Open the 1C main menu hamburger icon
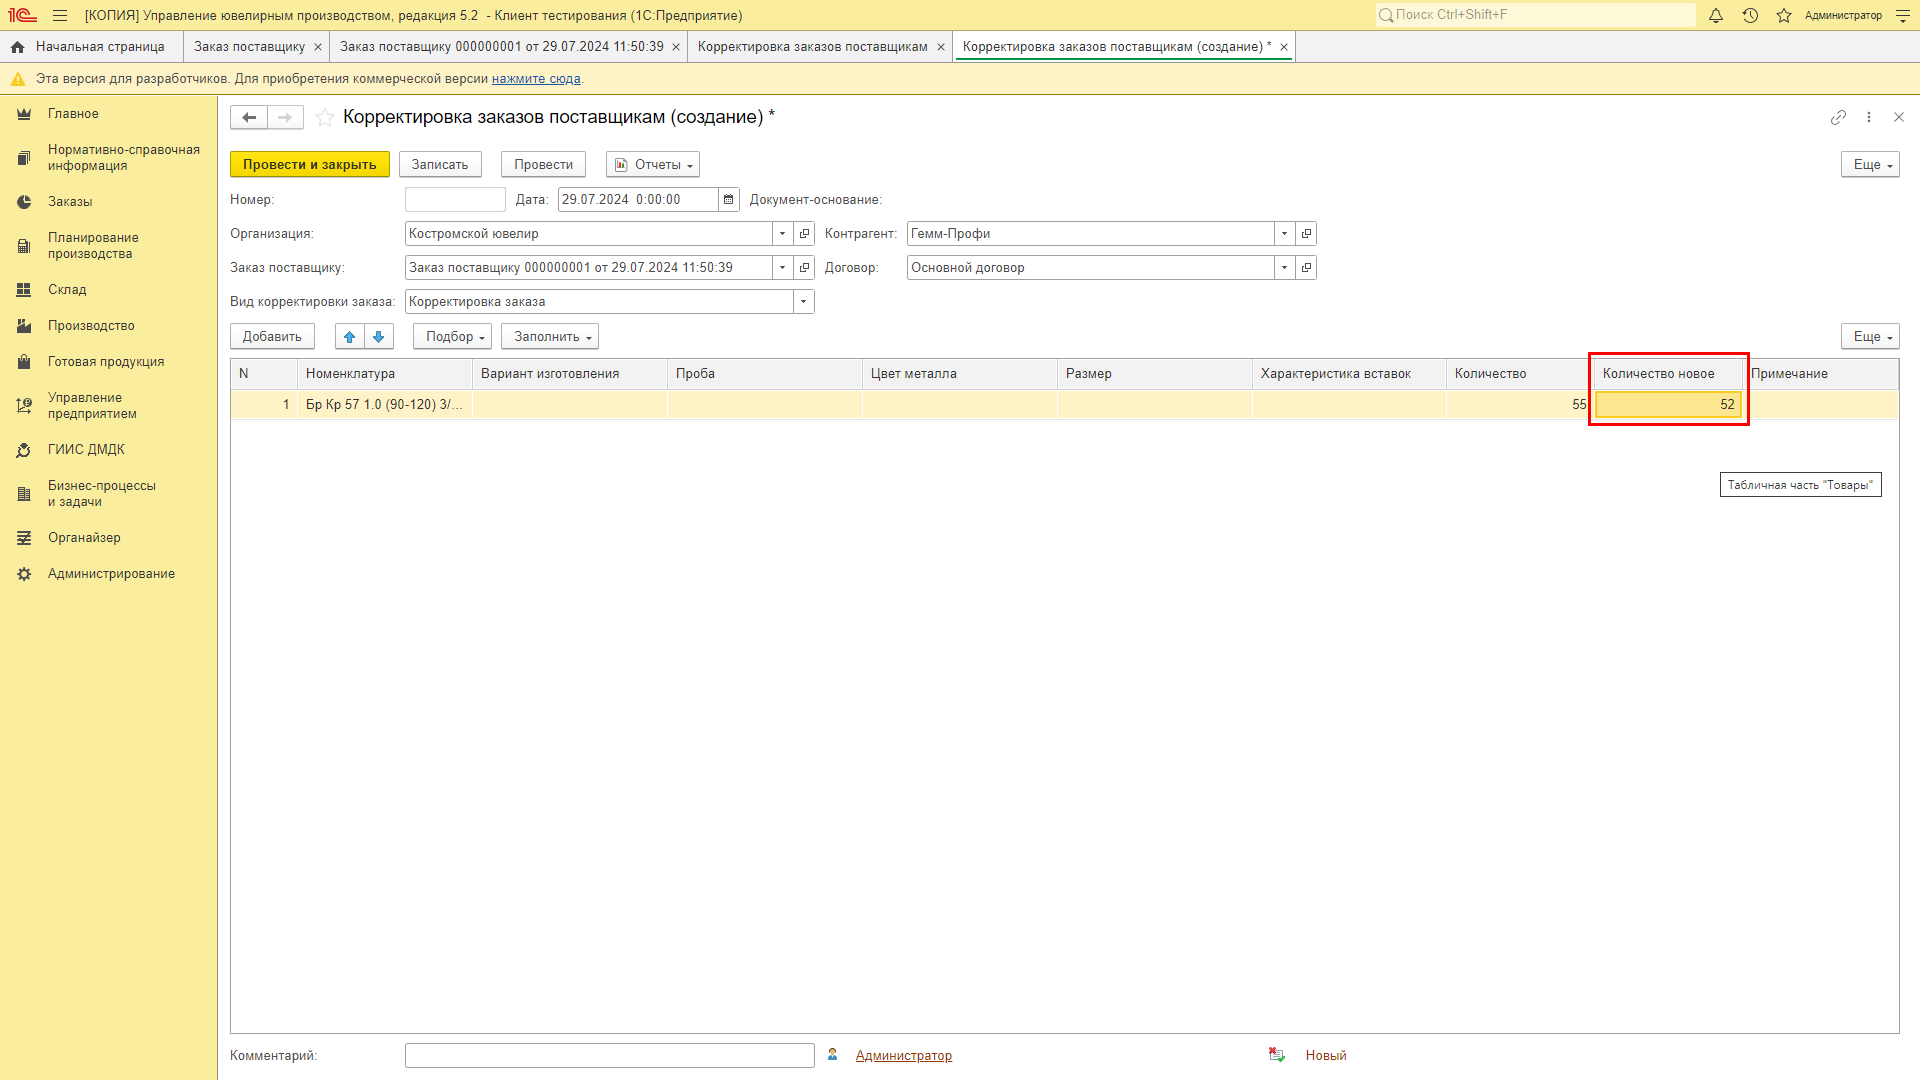The image size is (1920, 1080). [60, 15]
